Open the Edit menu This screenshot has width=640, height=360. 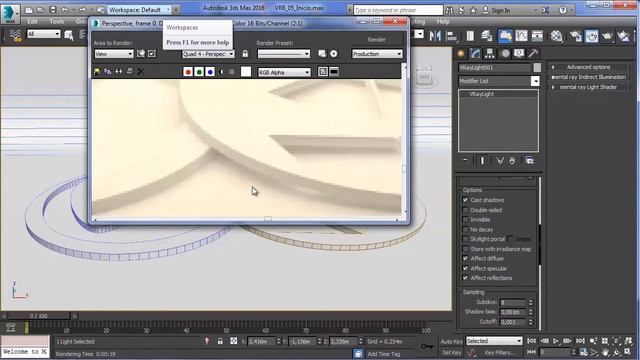pos(32,21)
